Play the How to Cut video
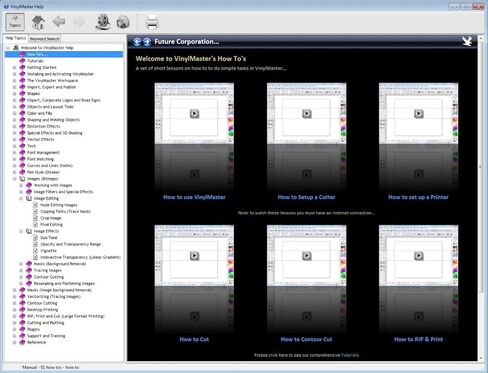This screenshot has width=488, height=373. (x=194, y=256)
